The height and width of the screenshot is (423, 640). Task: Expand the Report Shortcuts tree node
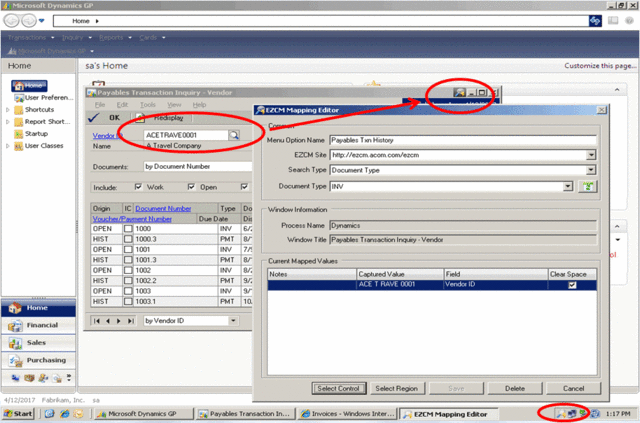[x=7, y=122]
